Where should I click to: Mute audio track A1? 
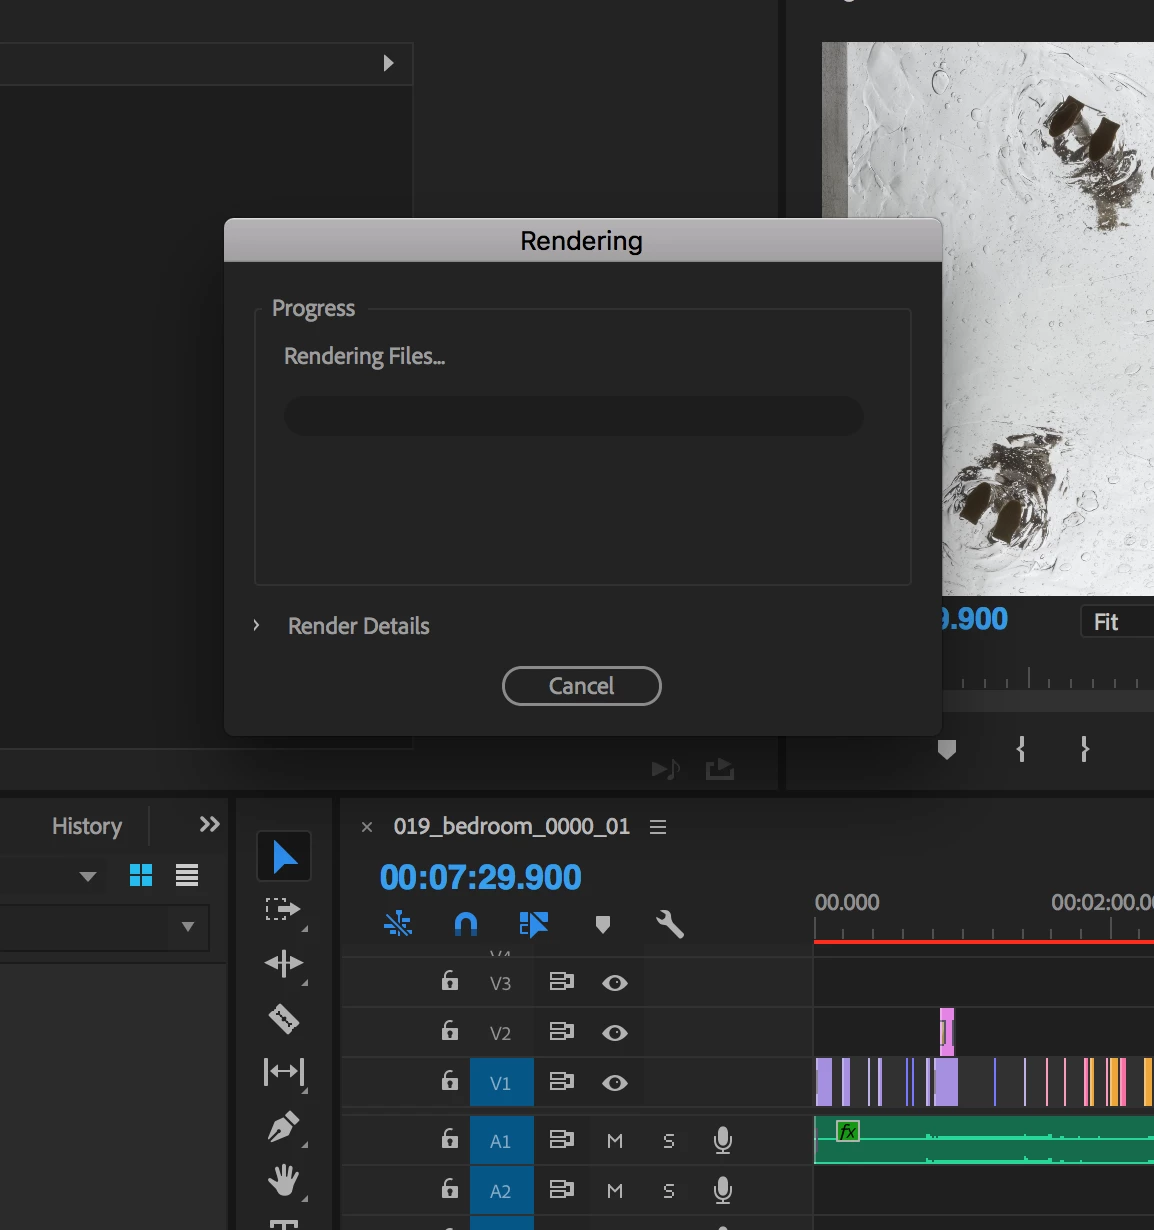tap(615, 1141)
